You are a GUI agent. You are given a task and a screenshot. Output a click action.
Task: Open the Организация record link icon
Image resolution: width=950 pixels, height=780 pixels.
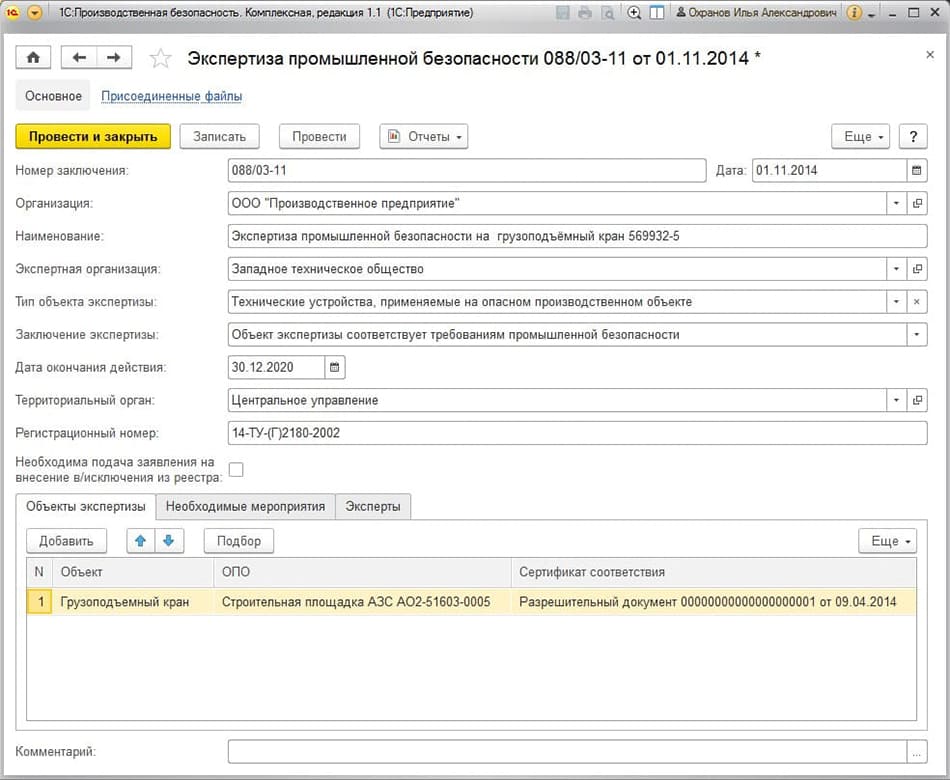(917, 203)
